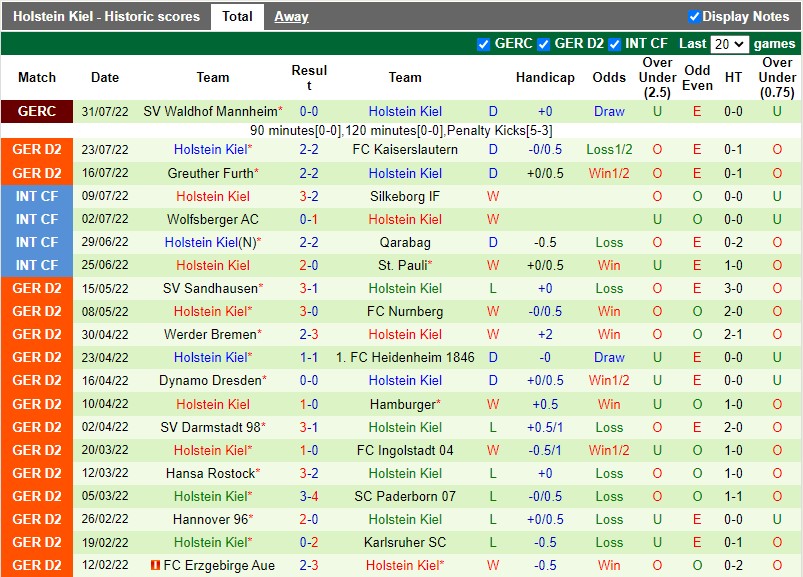Viewport: 803px width, 577px height.
Task: Click the GER D2 label on 12/02/22 row
Action: point(37,565)
